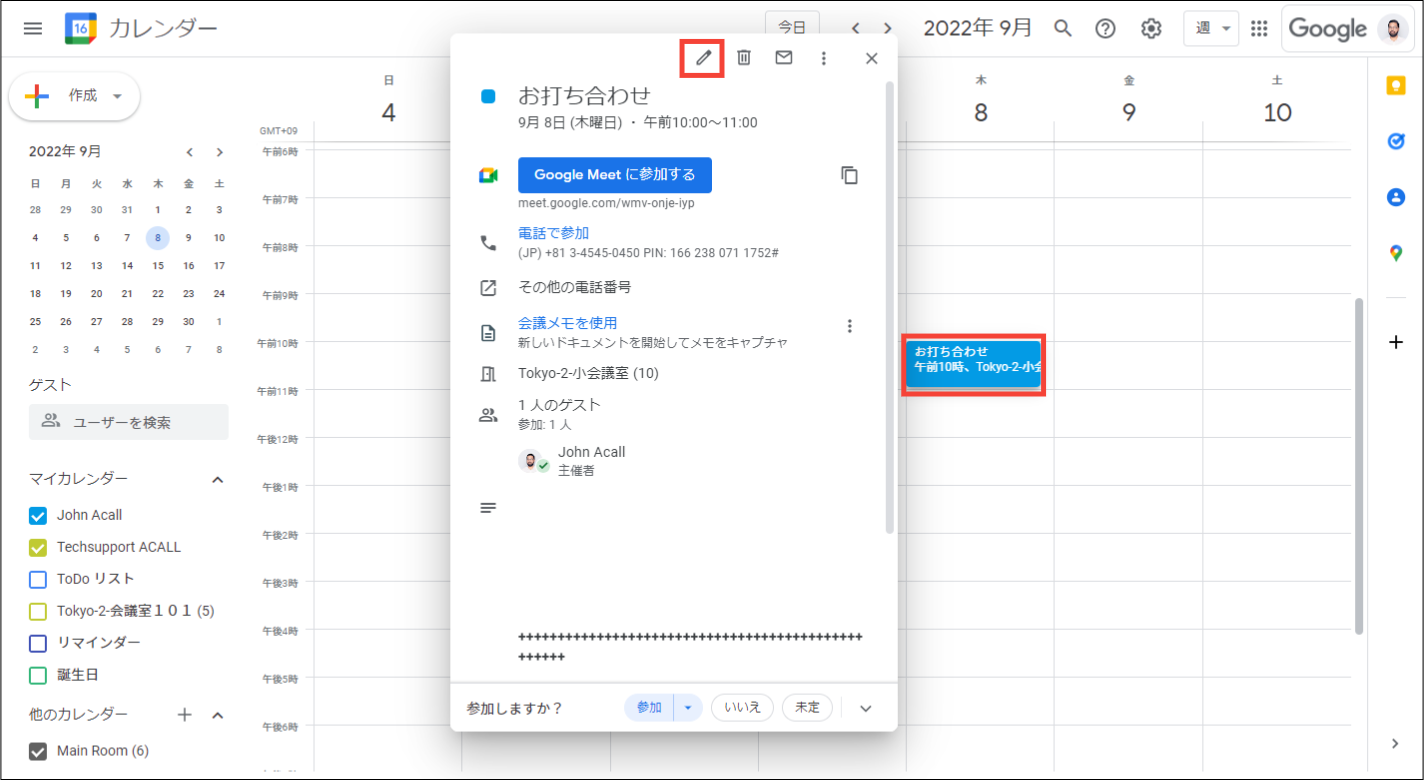Click the meet.google.com/wmv-onje-iyp URL text
1424x780 pixels.
[606, 203]
